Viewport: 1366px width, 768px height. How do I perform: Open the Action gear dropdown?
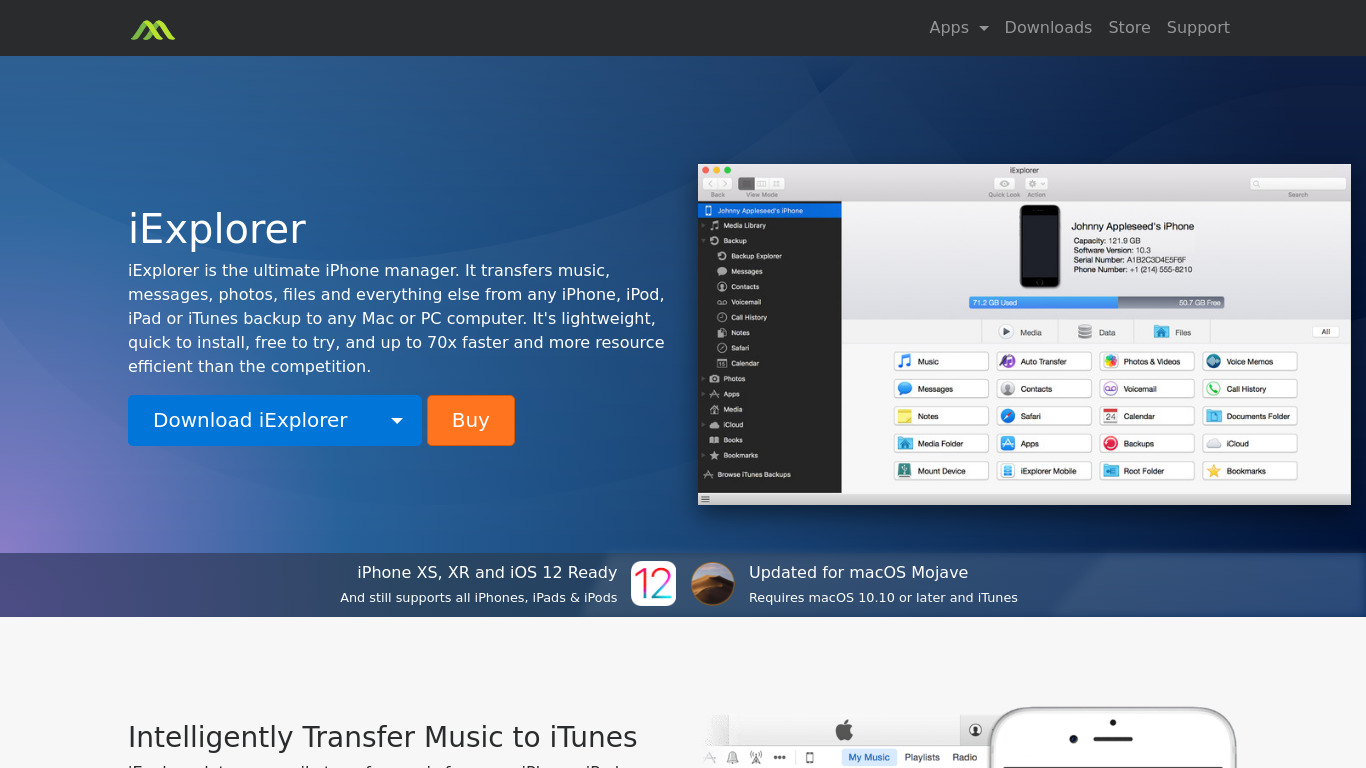(1036, 184)
